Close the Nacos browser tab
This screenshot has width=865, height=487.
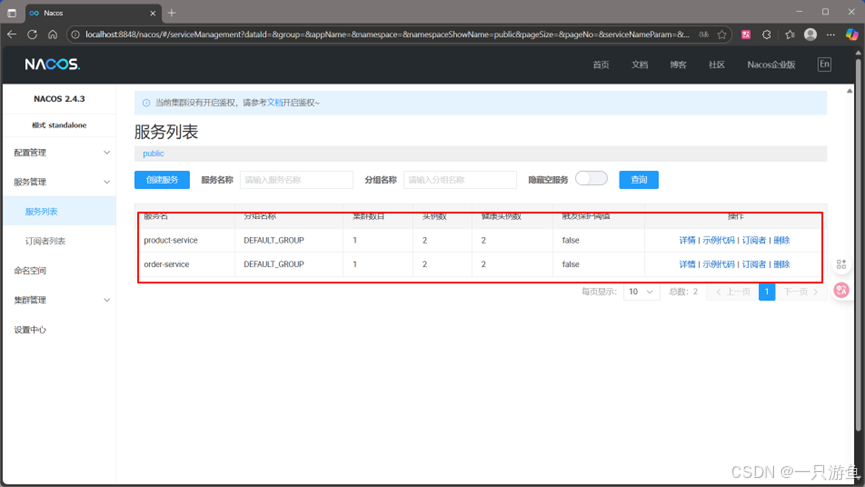point(153,13)
